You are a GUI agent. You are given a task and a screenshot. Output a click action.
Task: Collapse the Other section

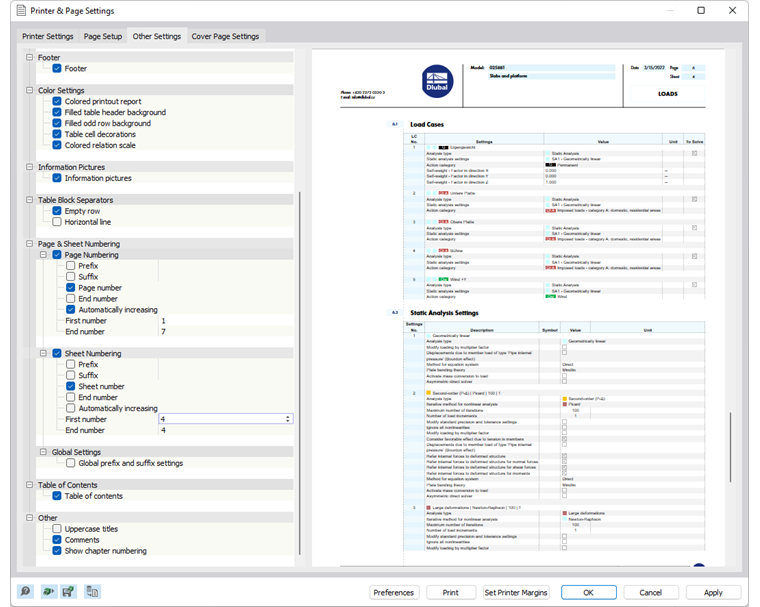tap(30, 518)
